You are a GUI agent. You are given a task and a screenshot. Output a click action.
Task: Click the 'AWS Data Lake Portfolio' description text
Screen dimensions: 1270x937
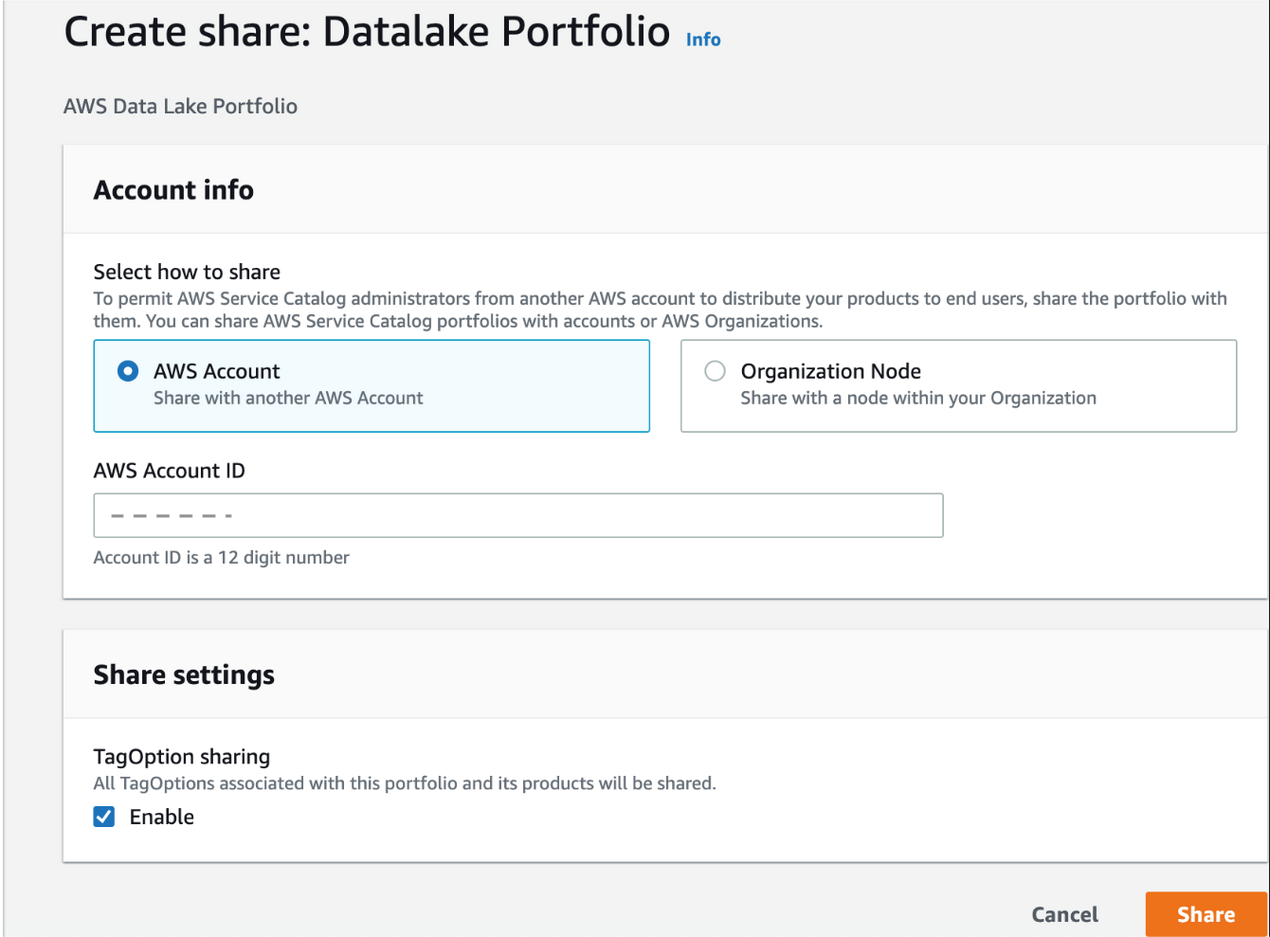[x=180, y=105]
